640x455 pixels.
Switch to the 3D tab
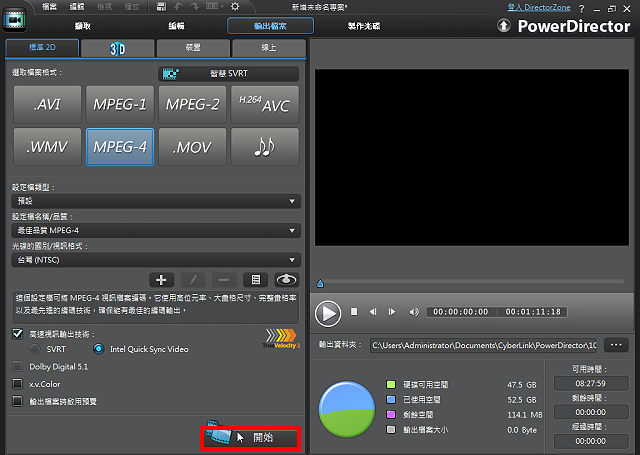118,49
